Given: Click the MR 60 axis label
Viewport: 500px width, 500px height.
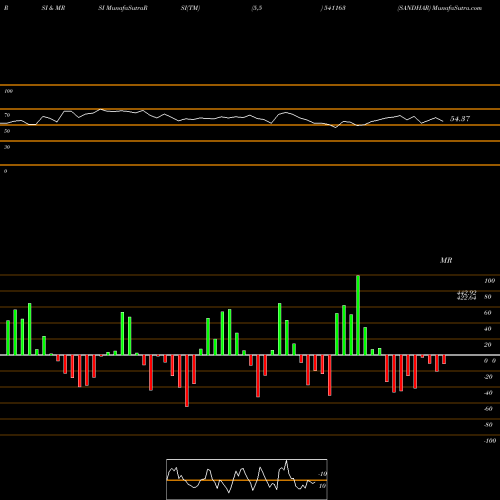Looking at the screenshot, I should (x=487, y=313).
